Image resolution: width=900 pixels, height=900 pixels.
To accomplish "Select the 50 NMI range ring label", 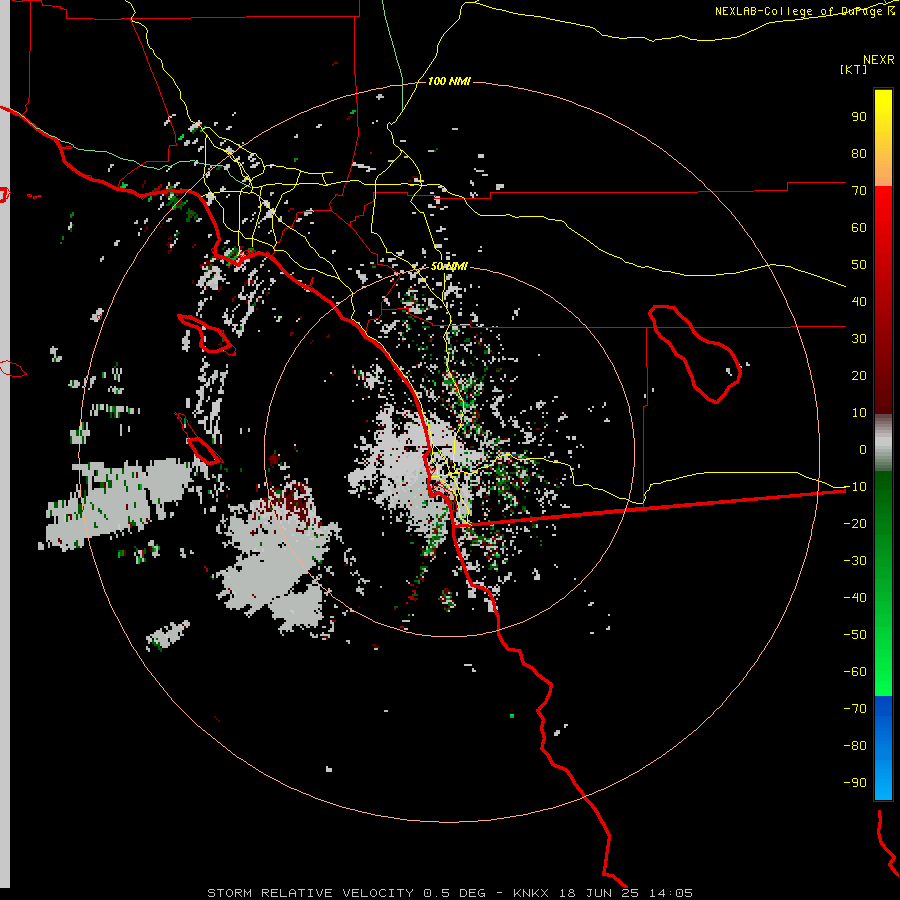I will (x=449, y=266).
